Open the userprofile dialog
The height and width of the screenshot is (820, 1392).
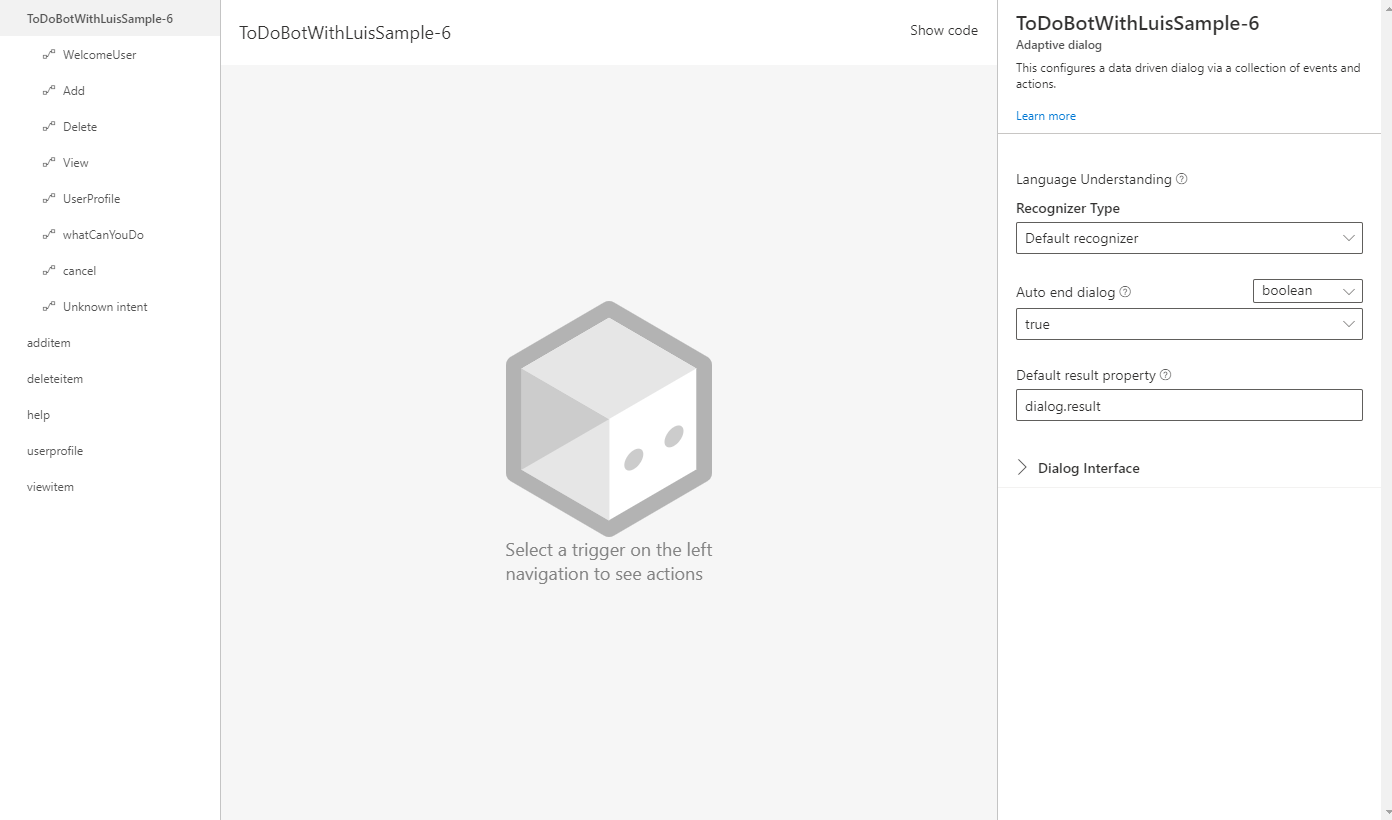(x=110, y=451)
